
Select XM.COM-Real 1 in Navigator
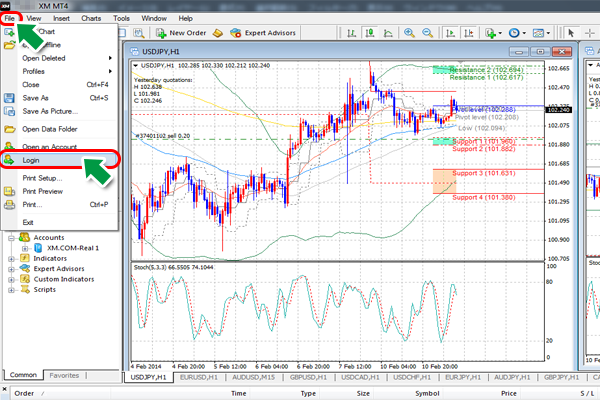click(x=73, y=248)
